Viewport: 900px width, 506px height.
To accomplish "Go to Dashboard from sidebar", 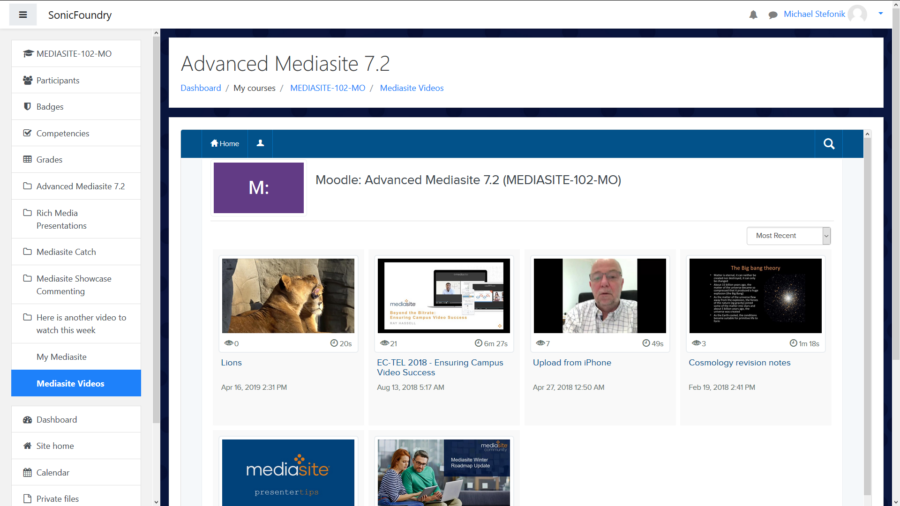I will click(76, 419).
